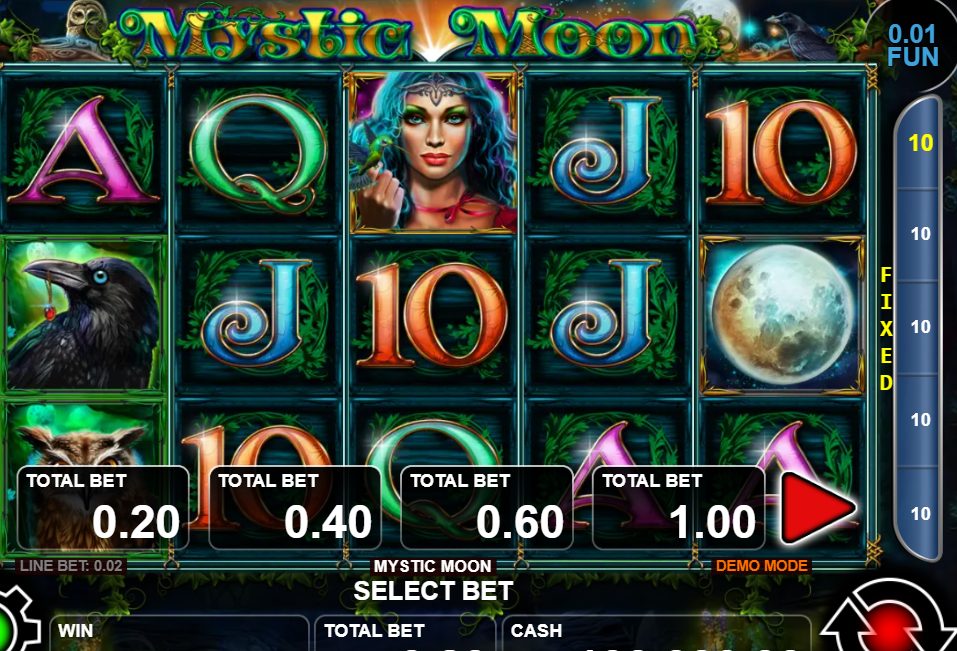Open settings via green gear icon

point(15,622)
